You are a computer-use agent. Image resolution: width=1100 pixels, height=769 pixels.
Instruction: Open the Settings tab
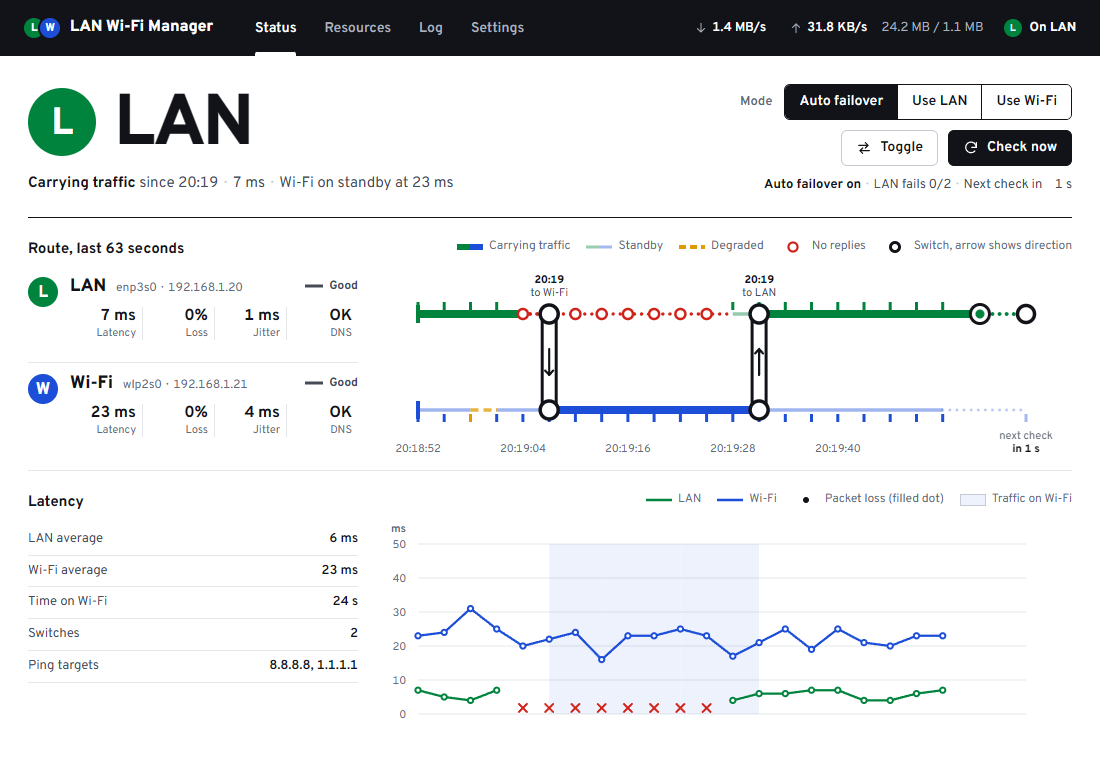pyautogui.click(x=497, y=27)
